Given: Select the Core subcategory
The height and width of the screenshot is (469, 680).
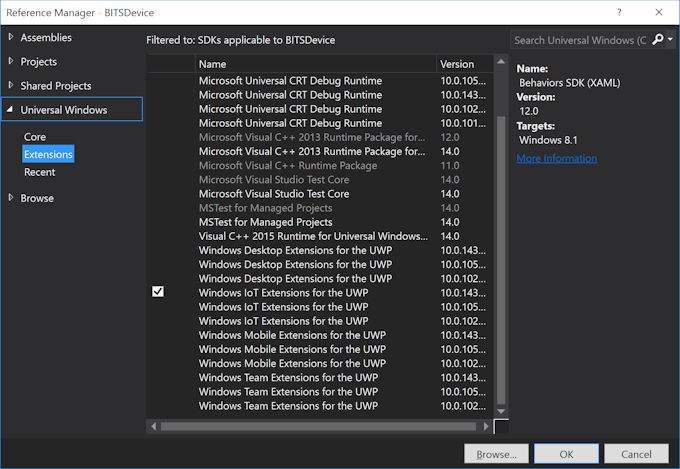Looking at the screenshot, I should pos(35,136).
